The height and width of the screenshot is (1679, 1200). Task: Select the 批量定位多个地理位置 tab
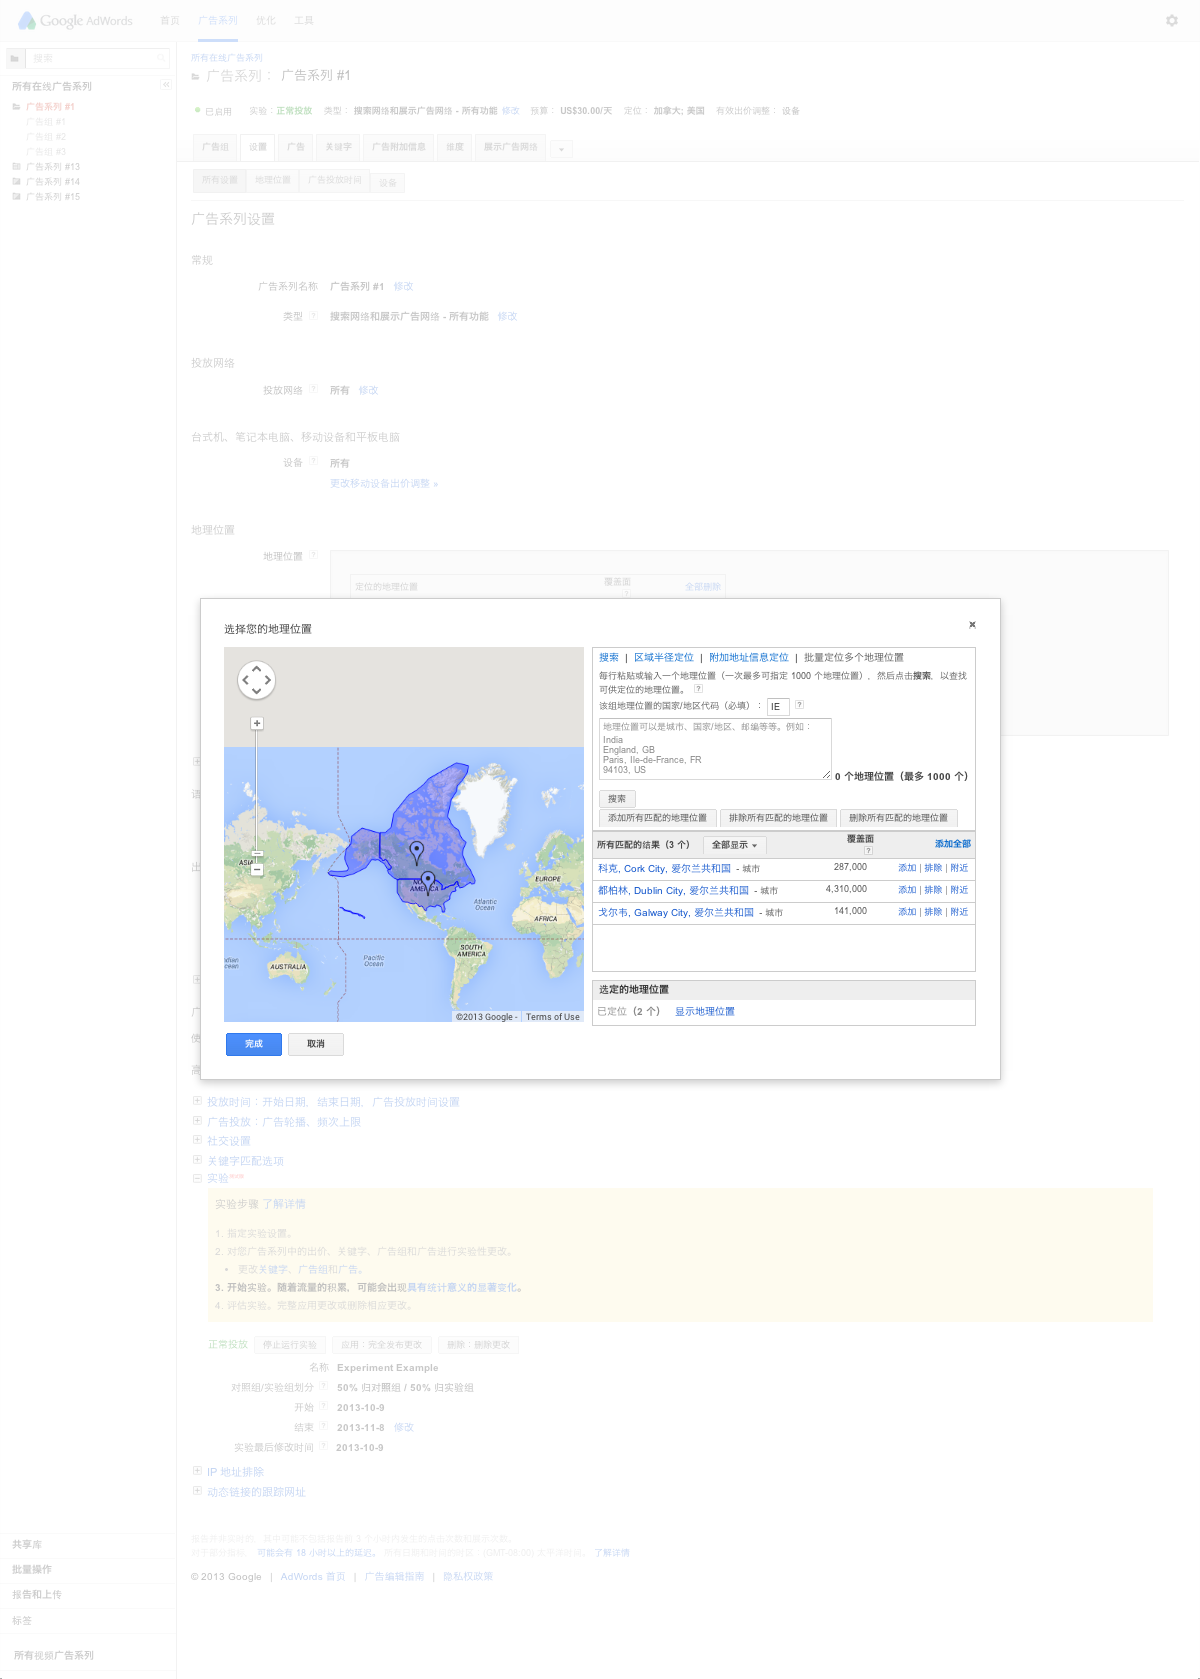pyautogui.click(x=854, y=658)
